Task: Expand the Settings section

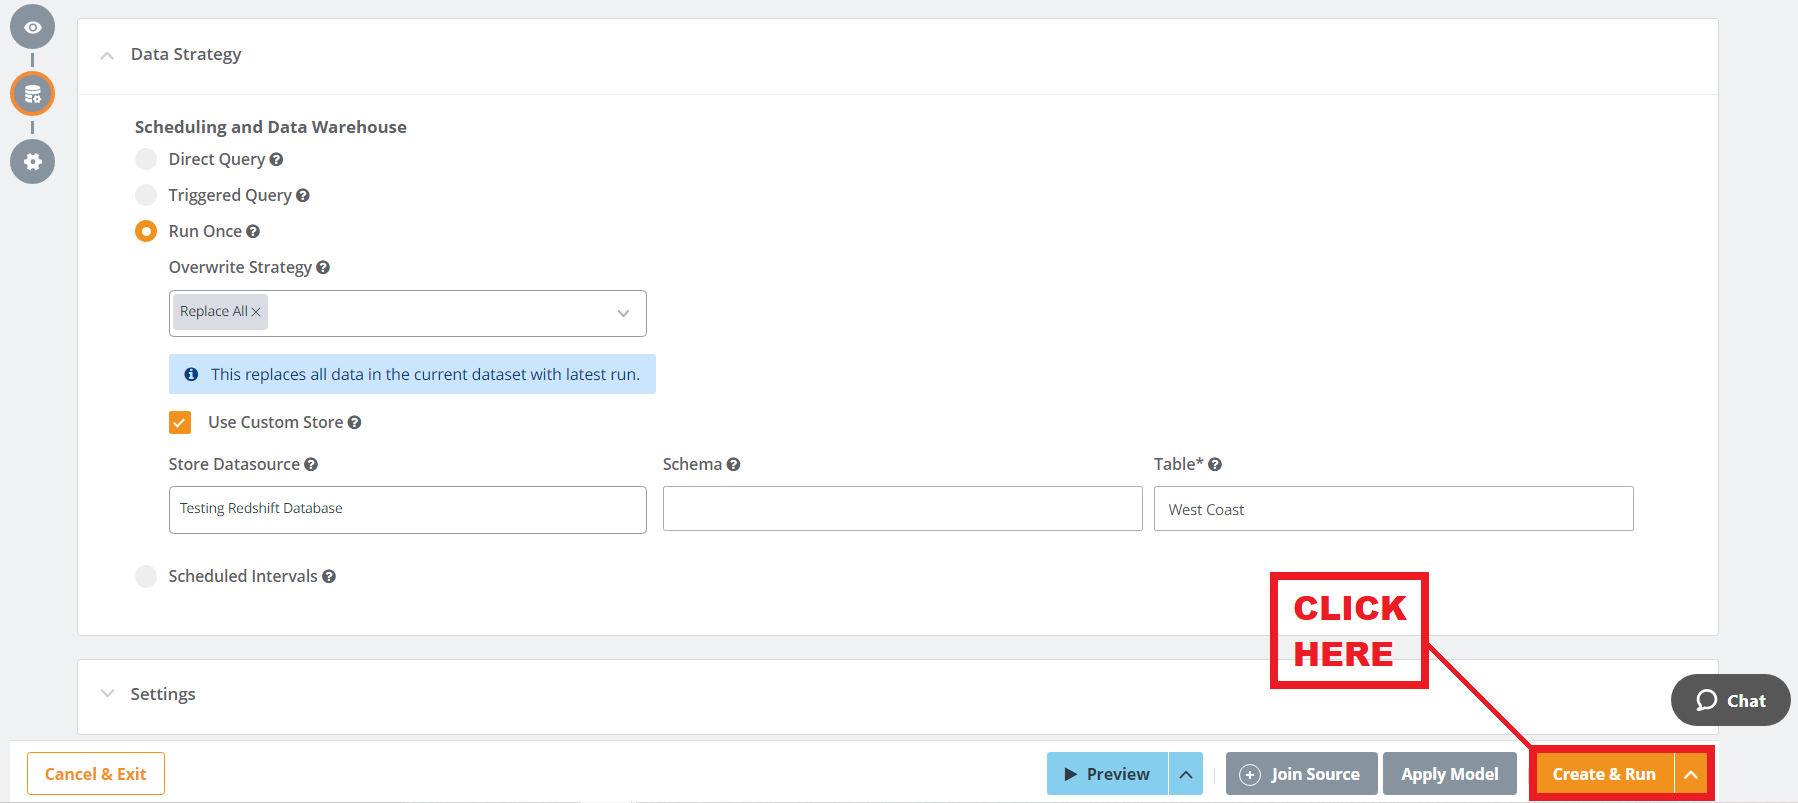Action: click(107, 694)
